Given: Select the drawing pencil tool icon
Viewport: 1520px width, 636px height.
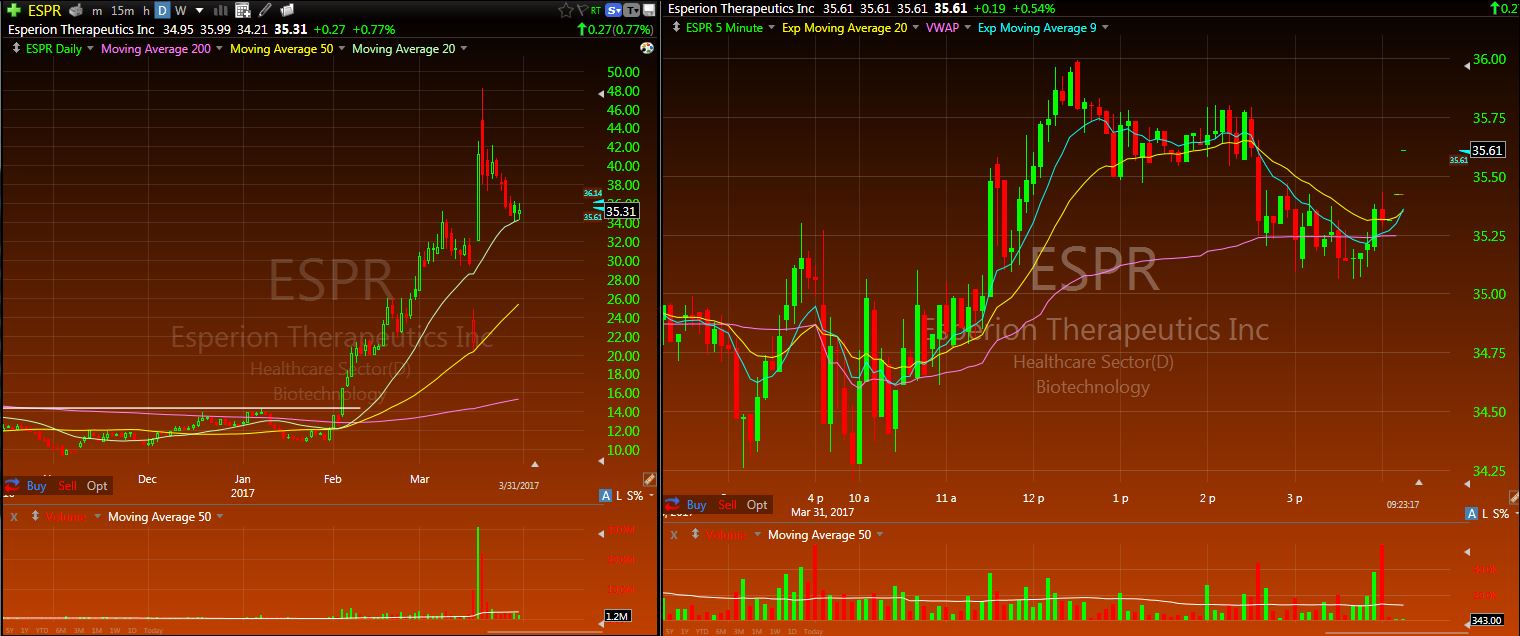Looking at the screenshot, I should coord(265,10).
